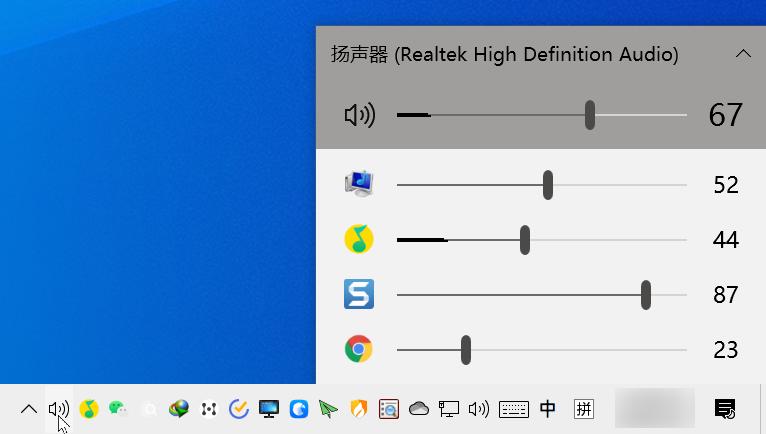Open Internet Download Manager tray icon
766x434 pixels.
pos(179,409)
